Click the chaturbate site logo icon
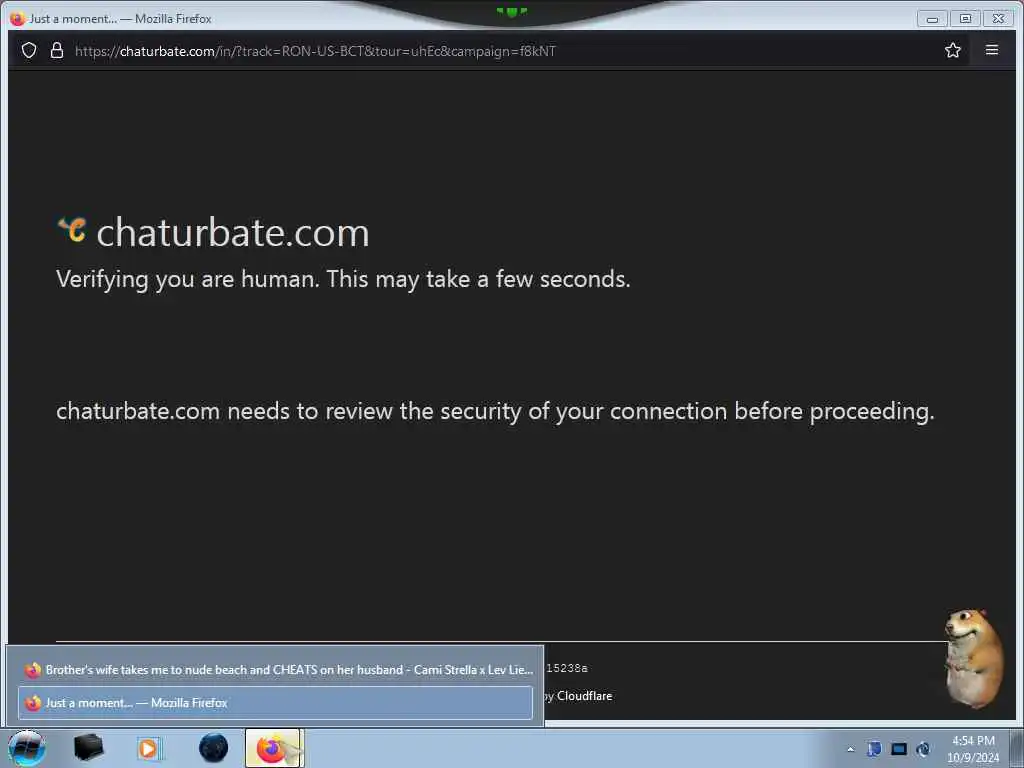 click(x=72, y=229)
